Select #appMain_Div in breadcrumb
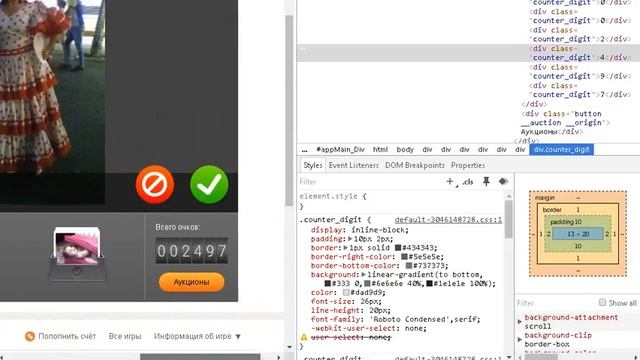The width and height of the screenshot is (640, 360). tap(340, 150)
